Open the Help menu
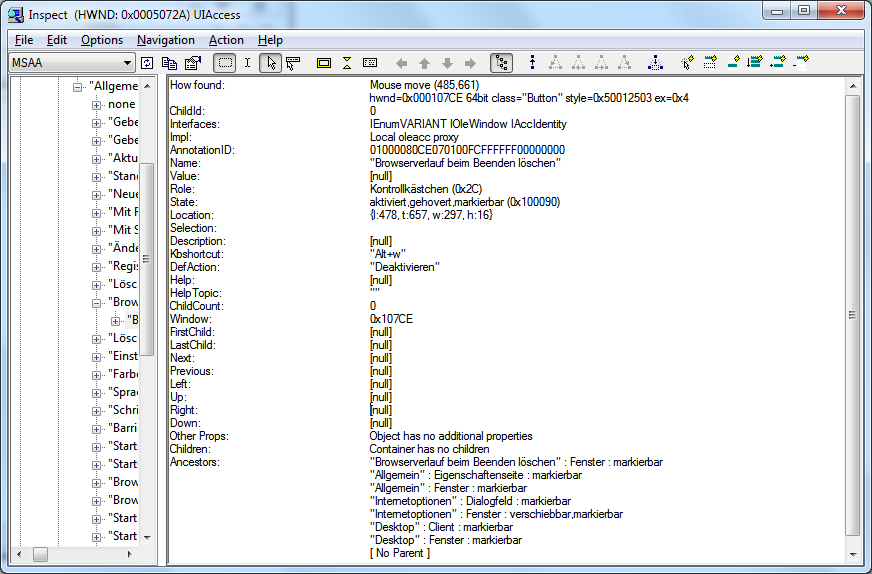 point(270,40)
